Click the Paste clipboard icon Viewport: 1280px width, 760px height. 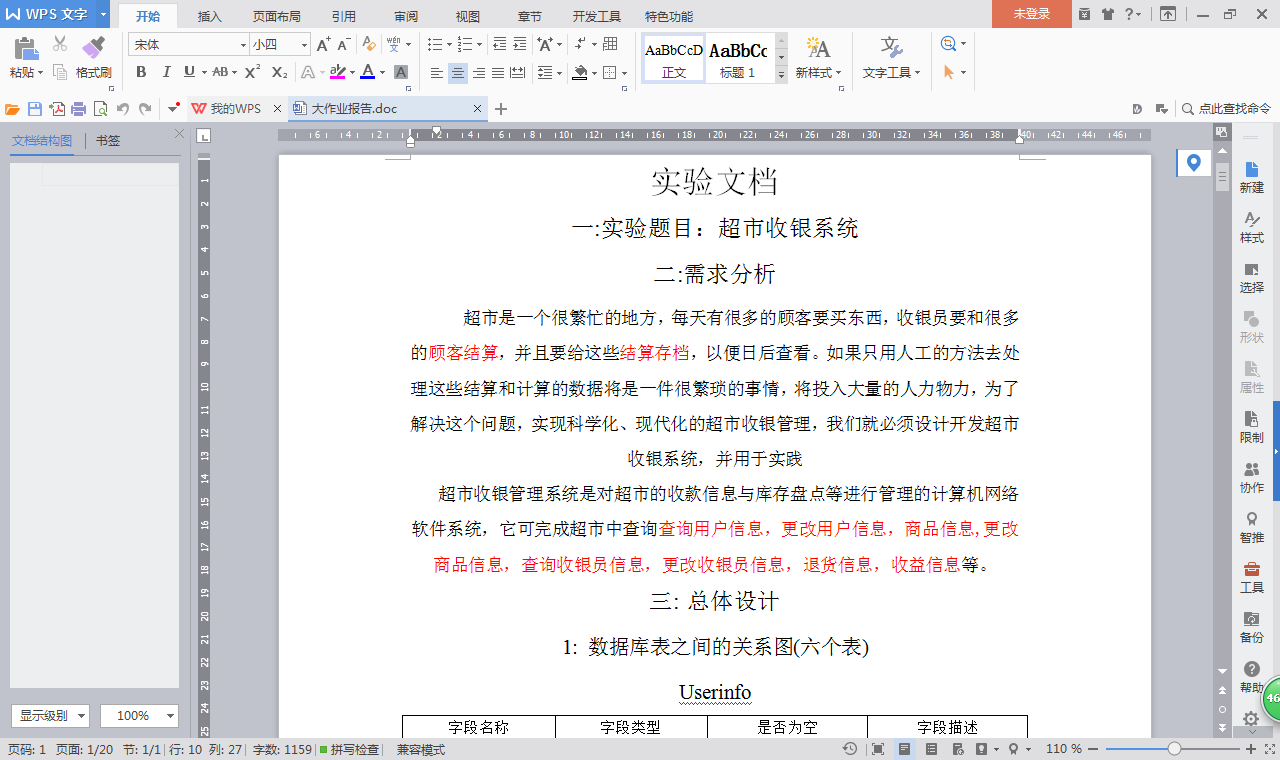pos(26,48)
